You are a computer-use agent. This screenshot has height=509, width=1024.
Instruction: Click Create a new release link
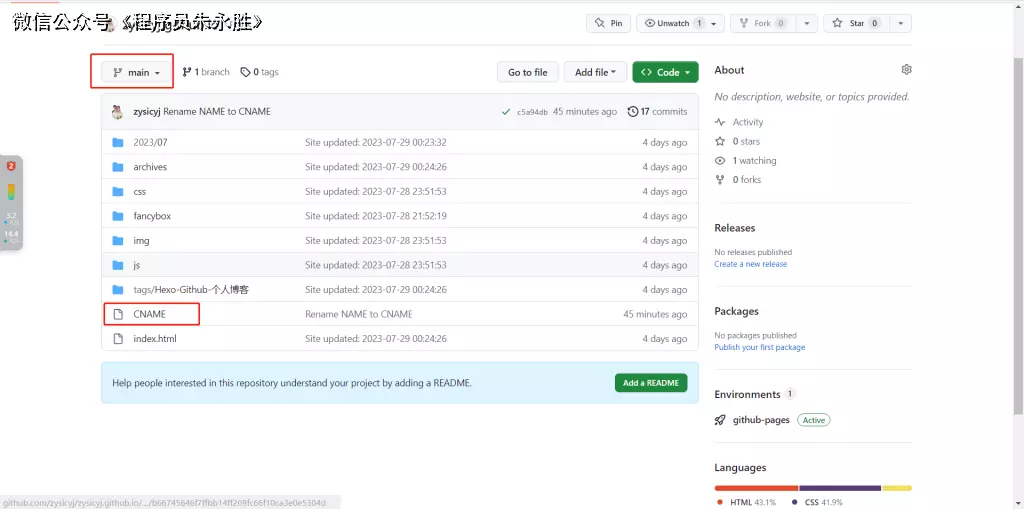(750, 264)
